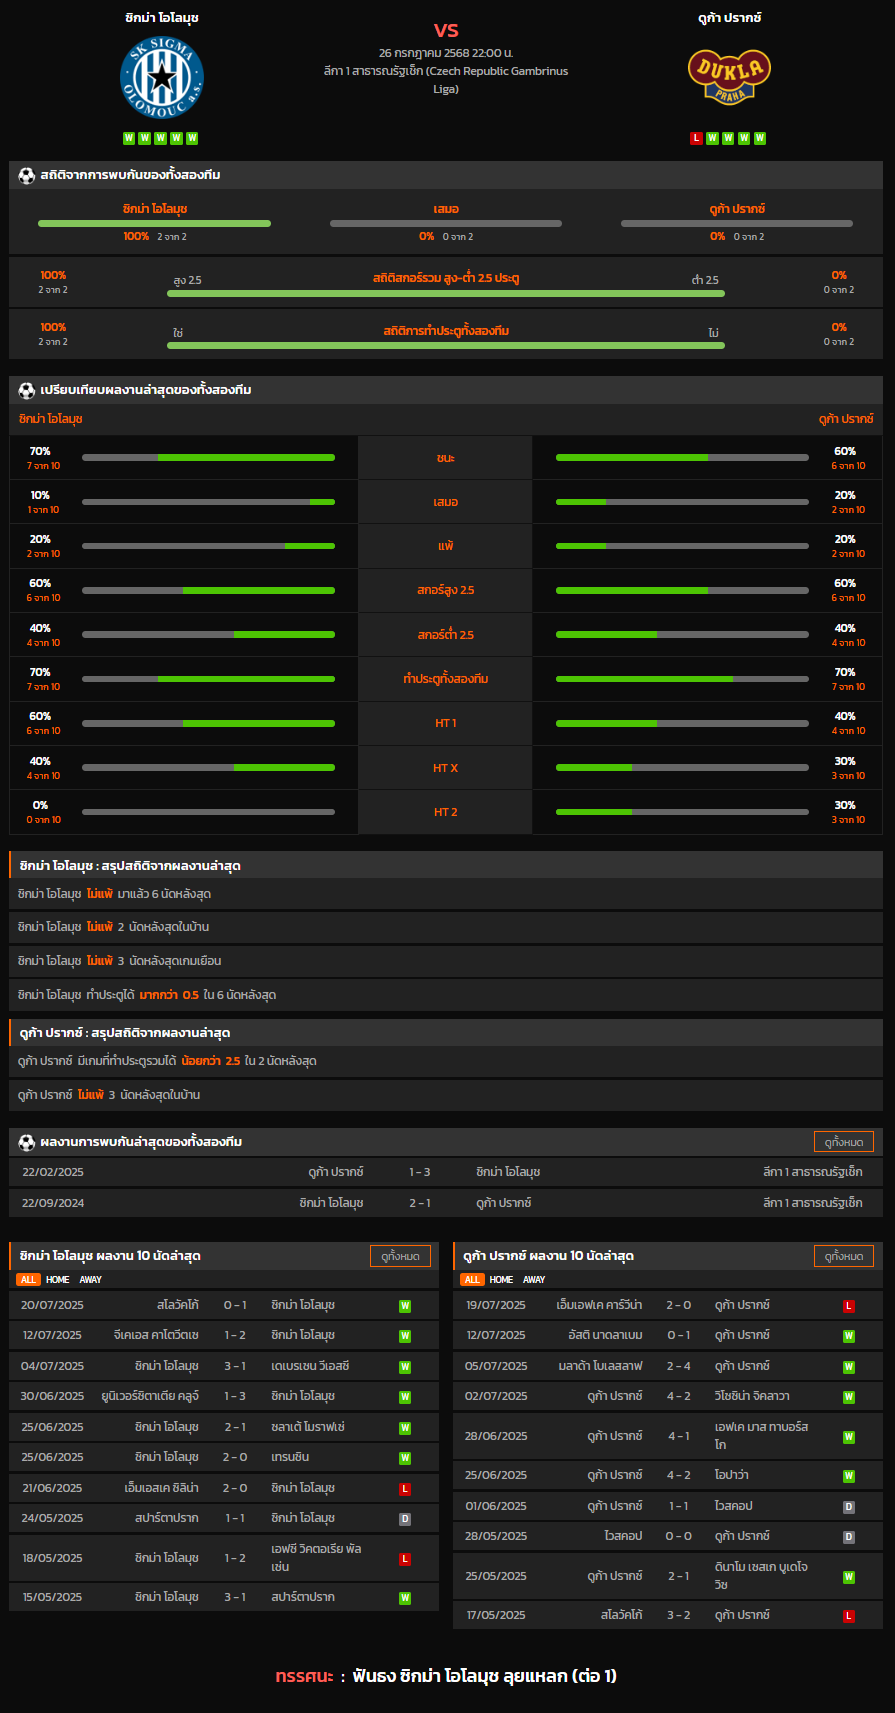This screenshot has width=895, height=1713.
Task: Click the ทำประตูทั้งสองทีม comparison row label
Action: 446,679
